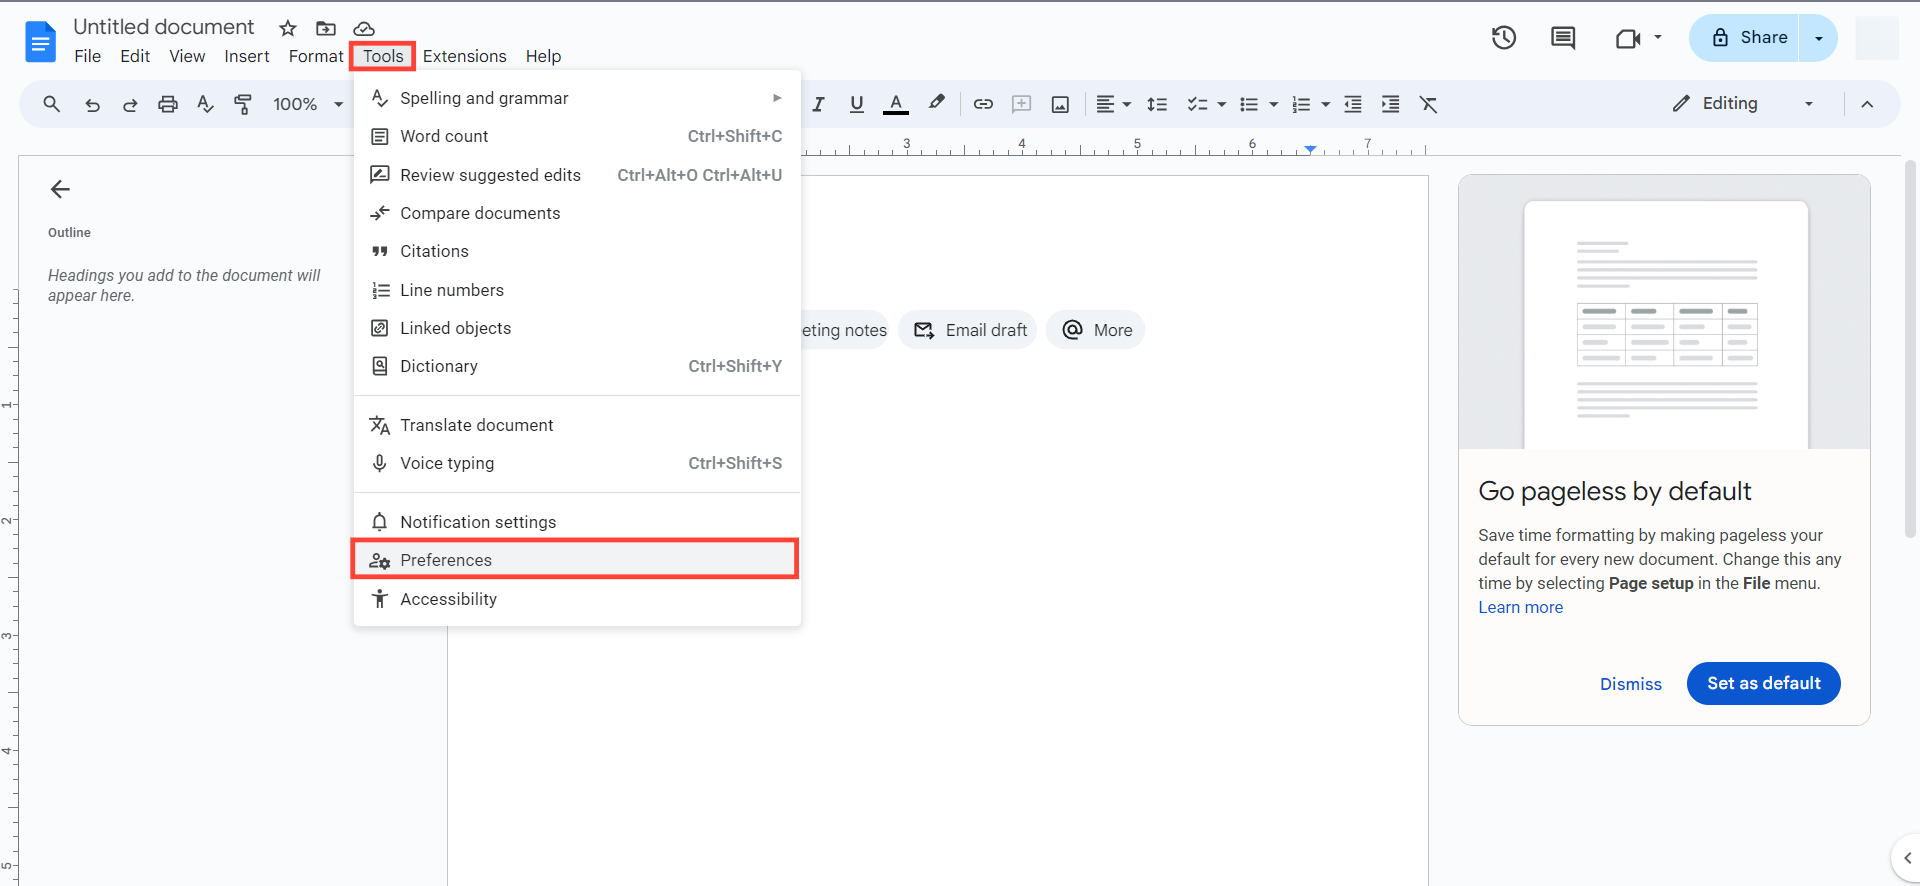View cloud save status icon

pos(364,28)
